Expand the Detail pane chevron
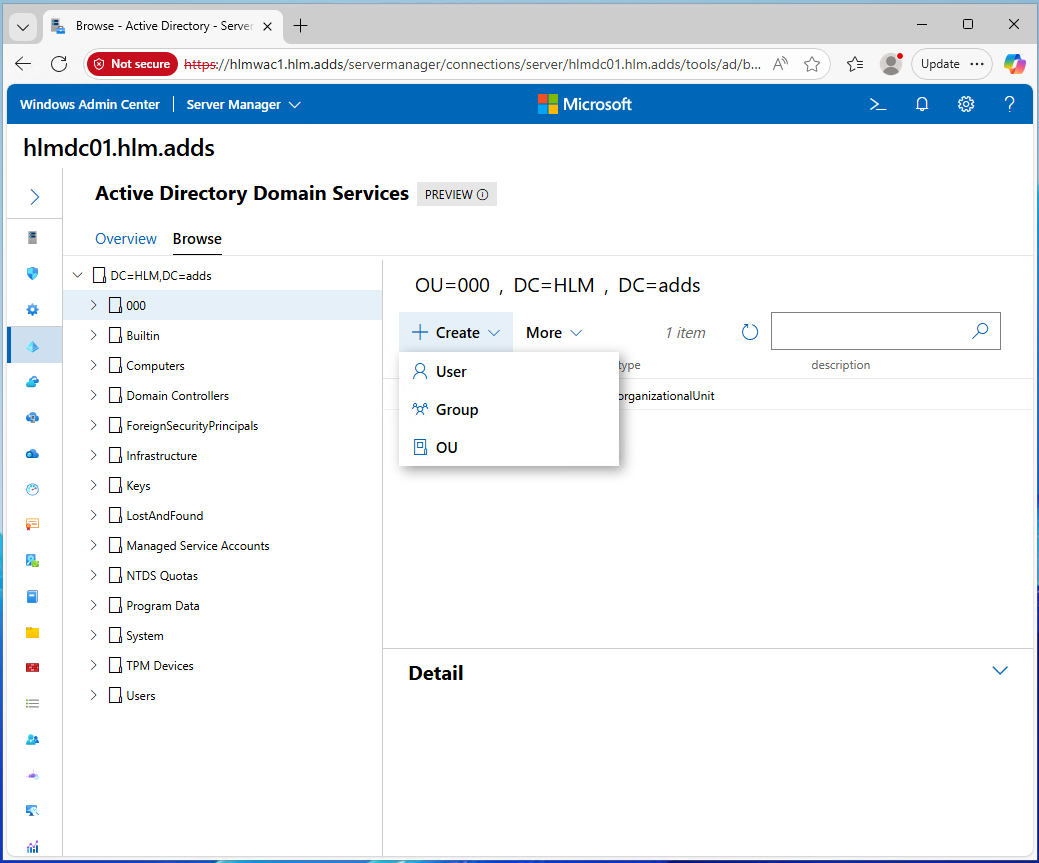Image resolution: width=1039 pixels, height=863 pixels. (999, 671)
